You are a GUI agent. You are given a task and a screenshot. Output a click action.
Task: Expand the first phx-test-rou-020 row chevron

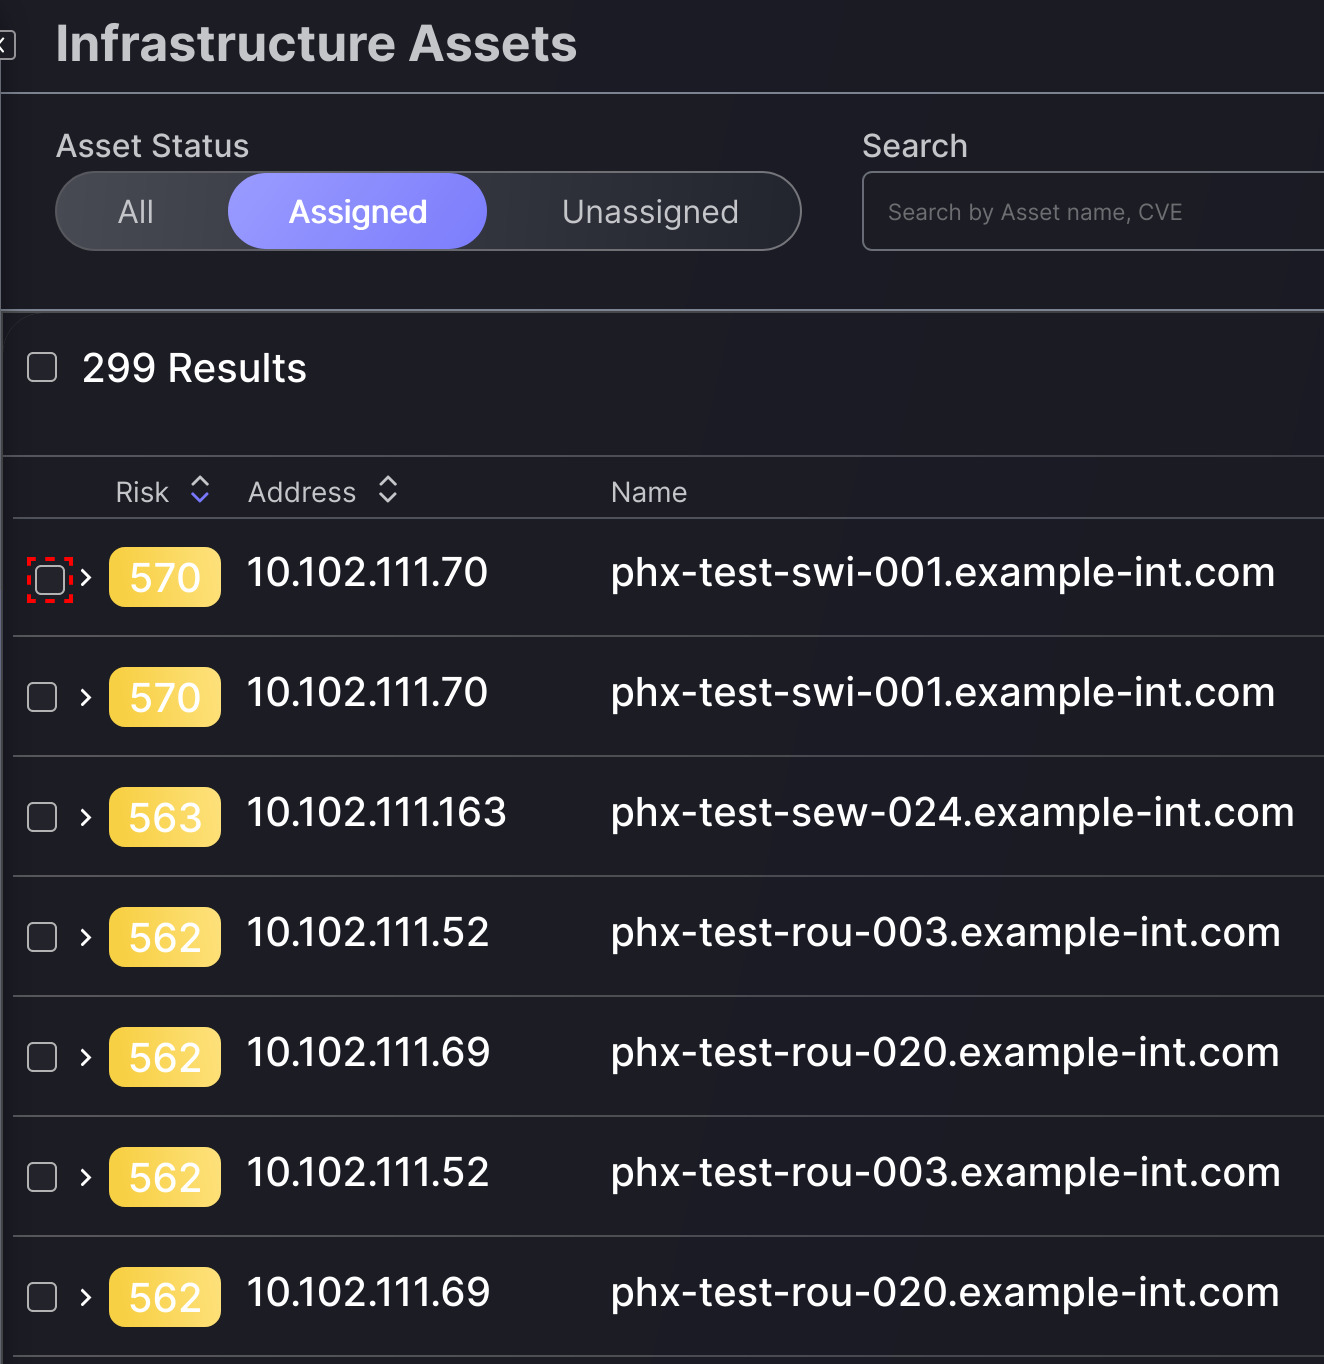[86, 1057]
